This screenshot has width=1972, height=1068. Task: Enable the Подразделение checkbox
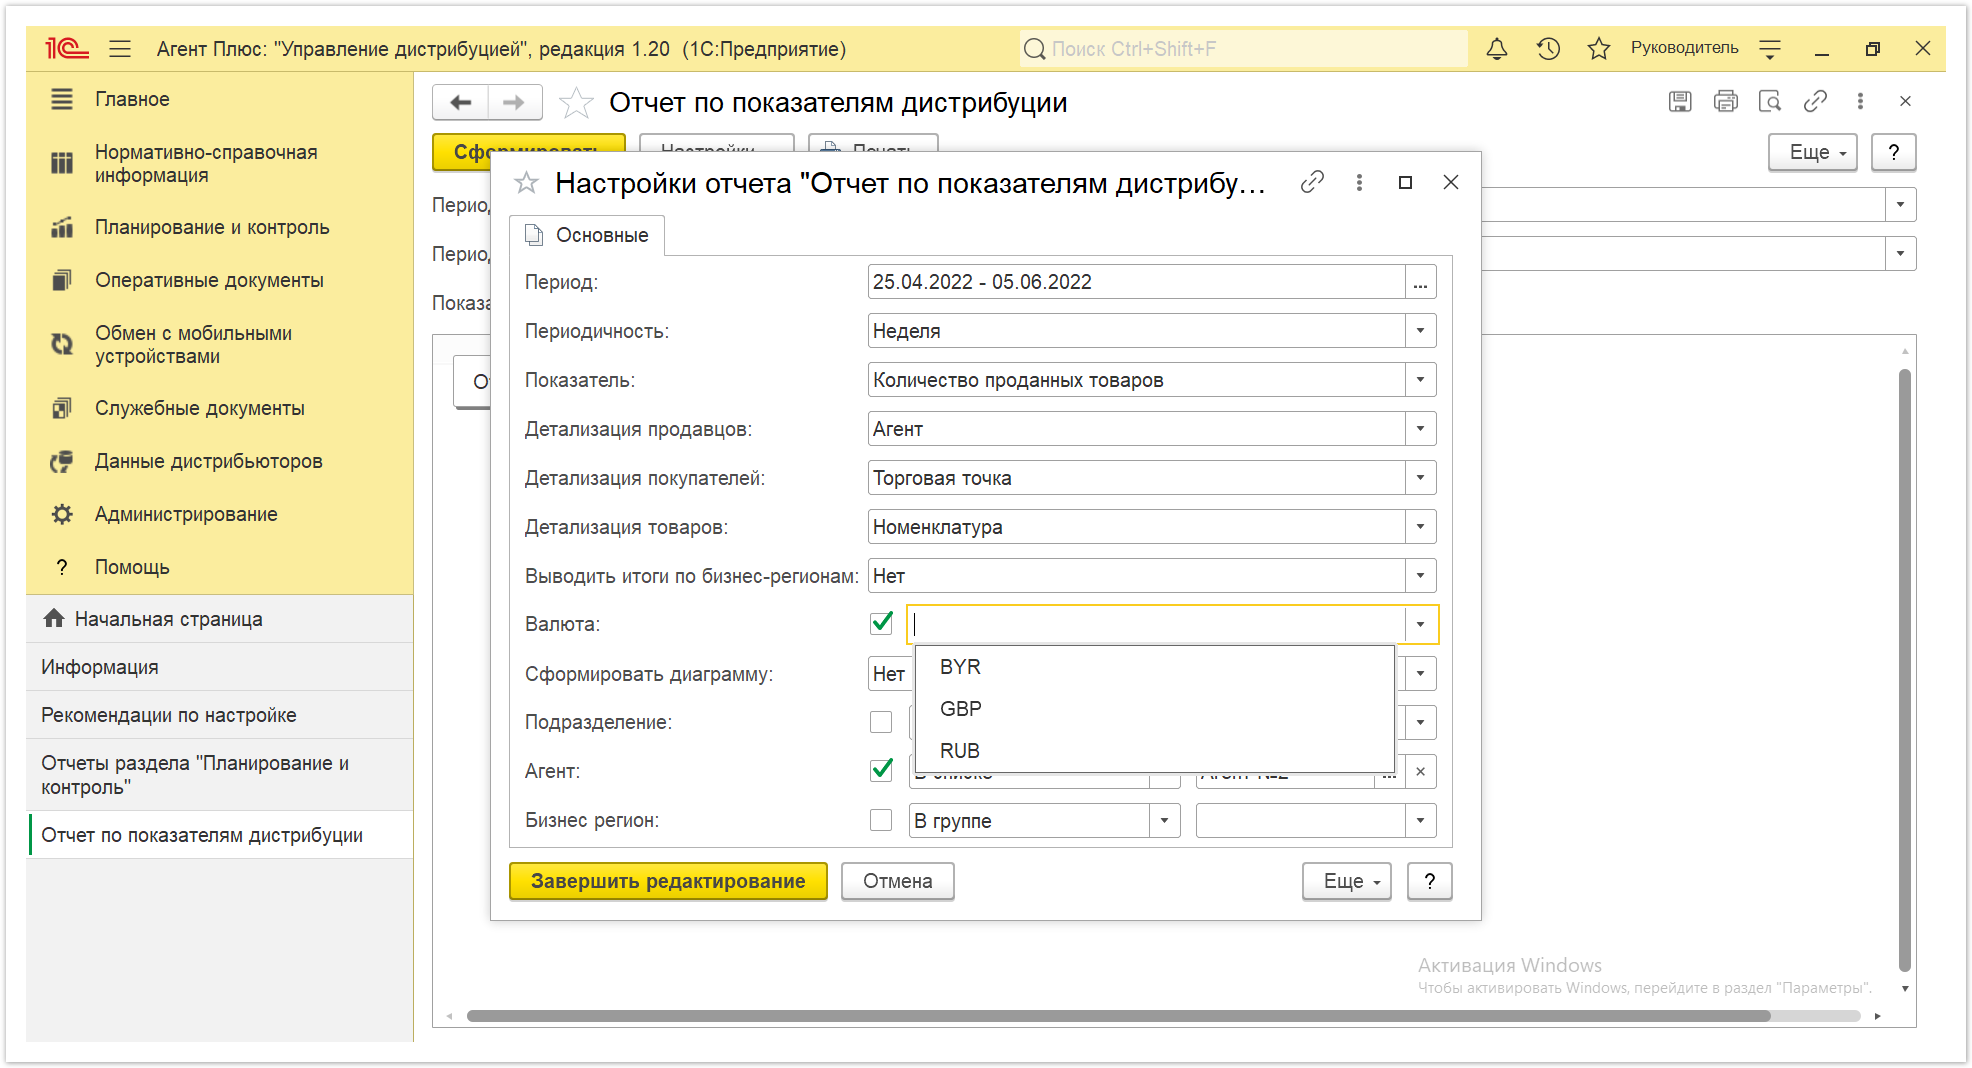tap(881, 722)
